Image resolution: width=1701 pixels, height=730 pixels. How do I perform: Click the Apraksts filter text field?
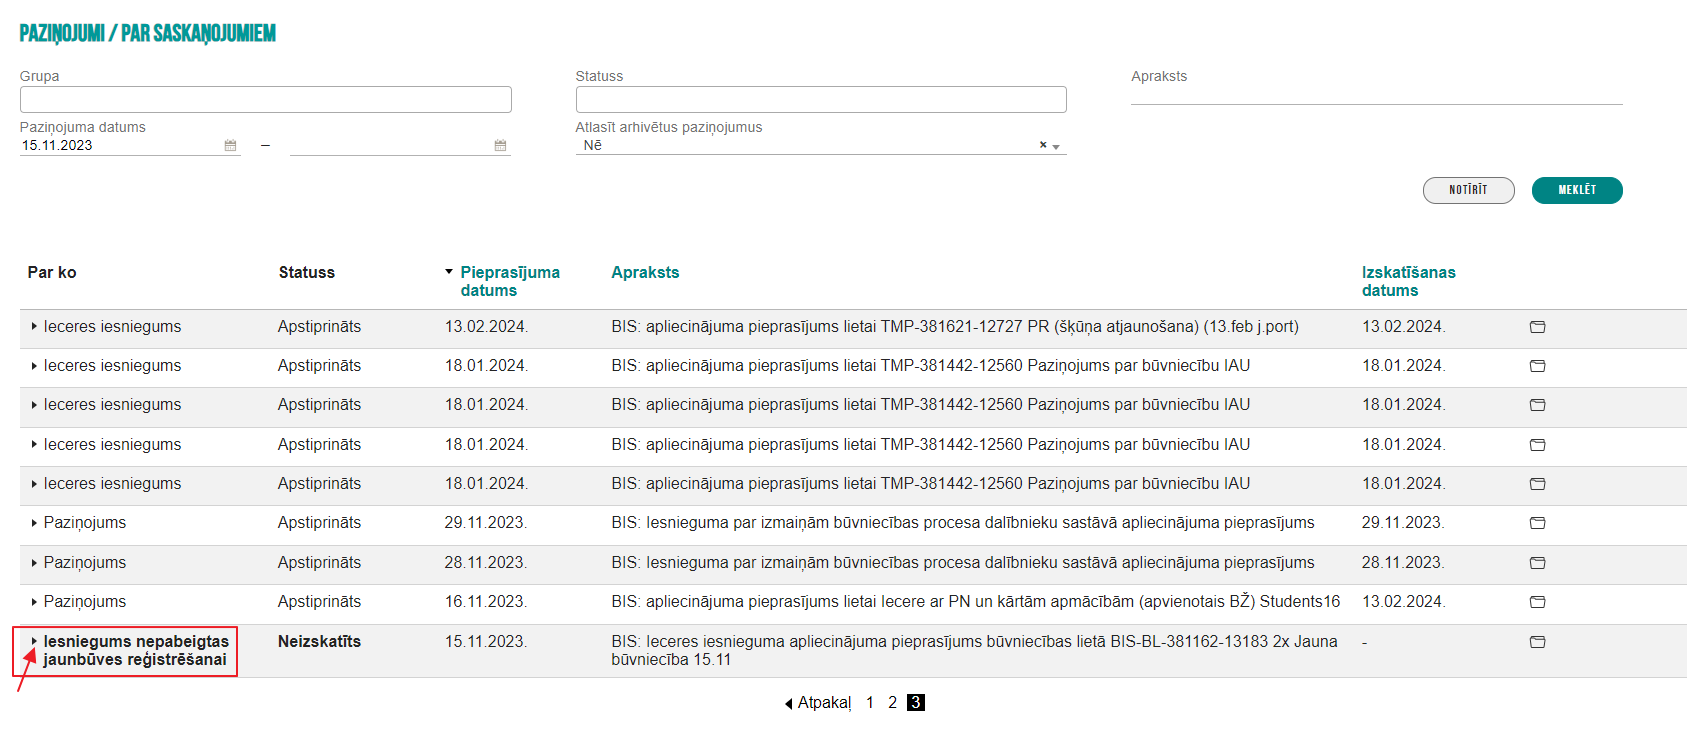pyautogui.click(x=1377, y=94)
